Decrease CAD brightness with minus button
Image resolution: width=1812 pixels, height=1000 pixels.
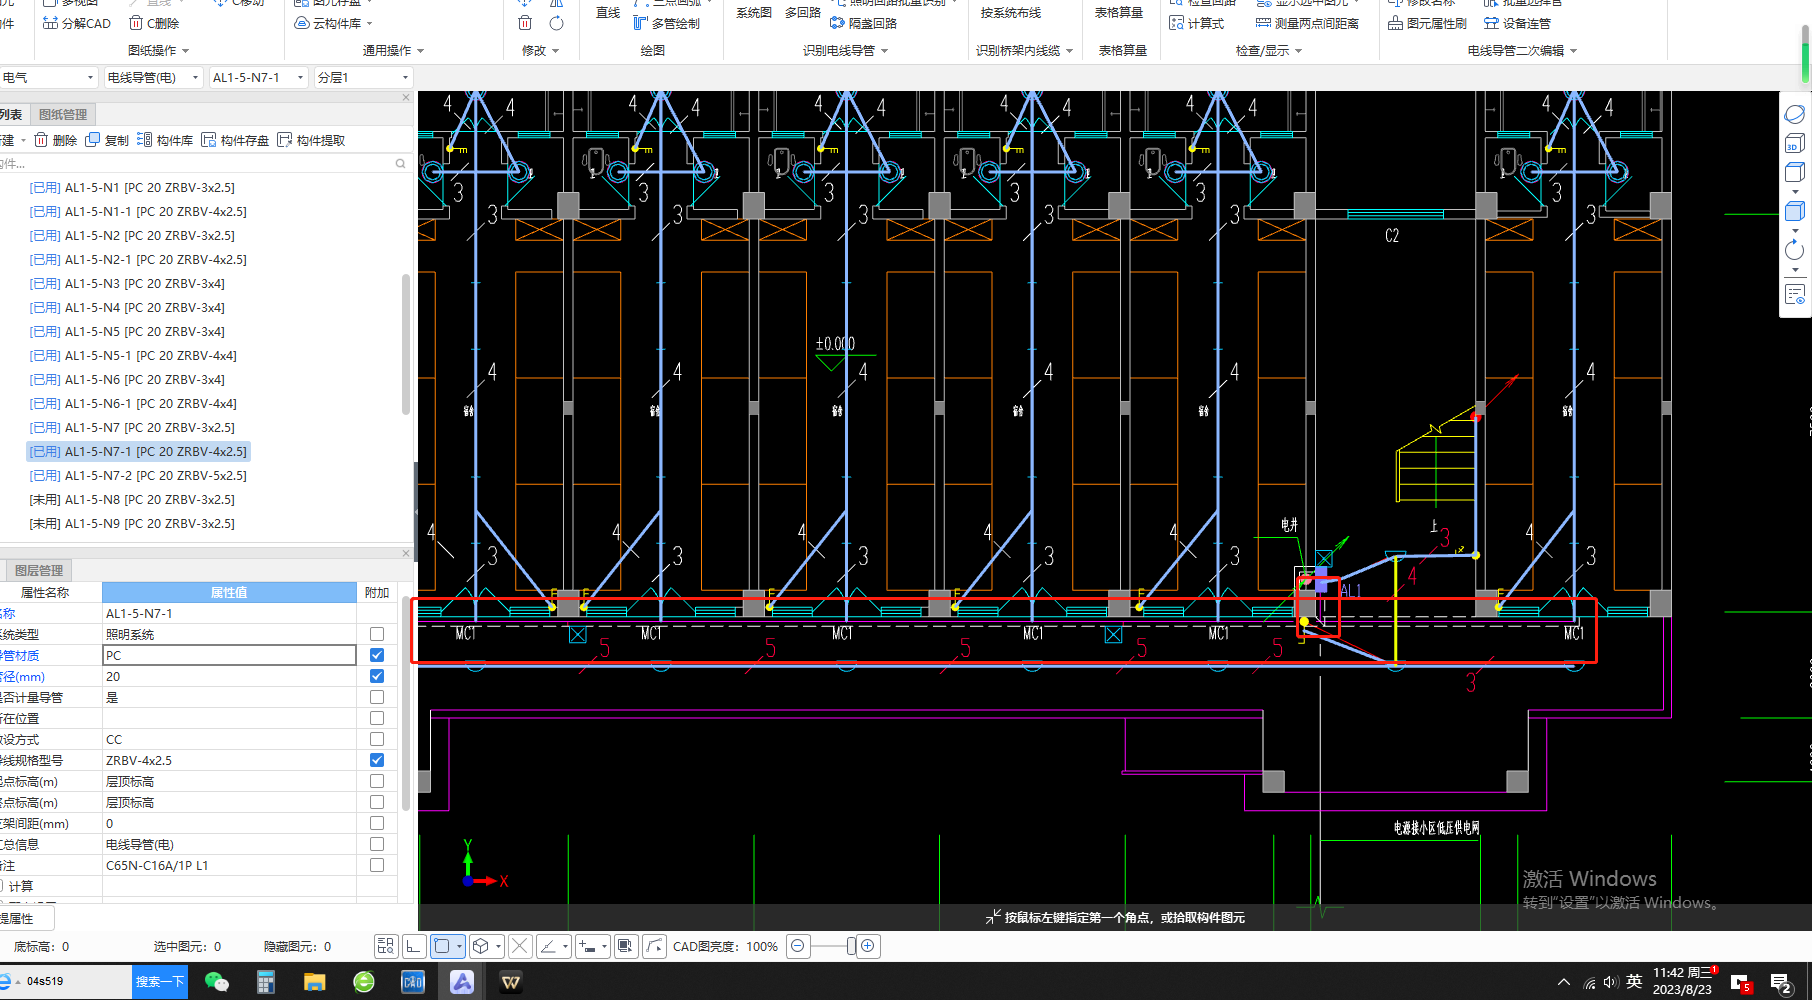797,946
